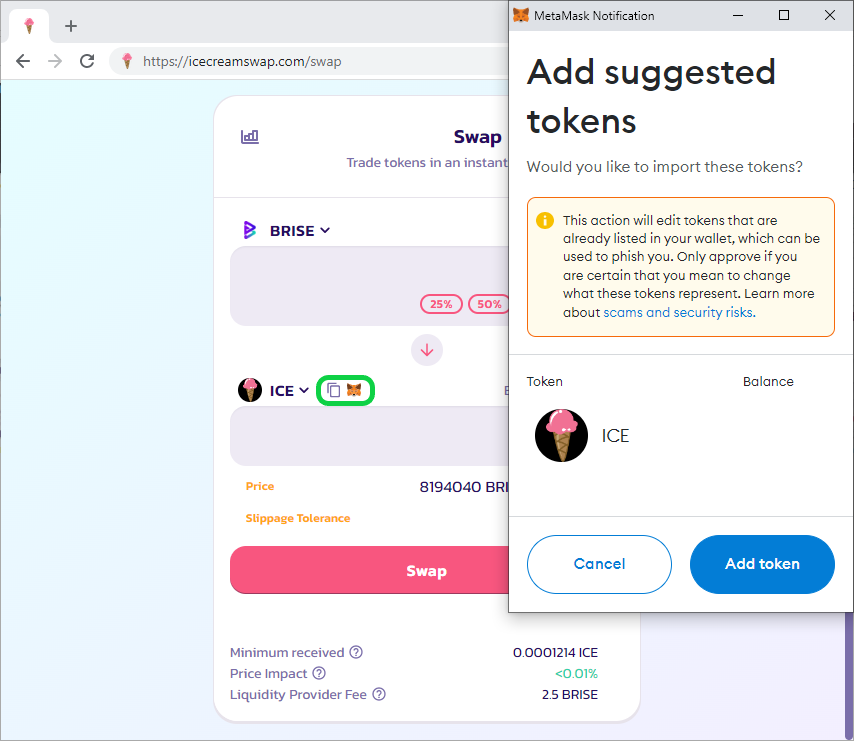The image size is (854, 741).
Task: Click the BRISE amount input field
Action: pos(369,286)
